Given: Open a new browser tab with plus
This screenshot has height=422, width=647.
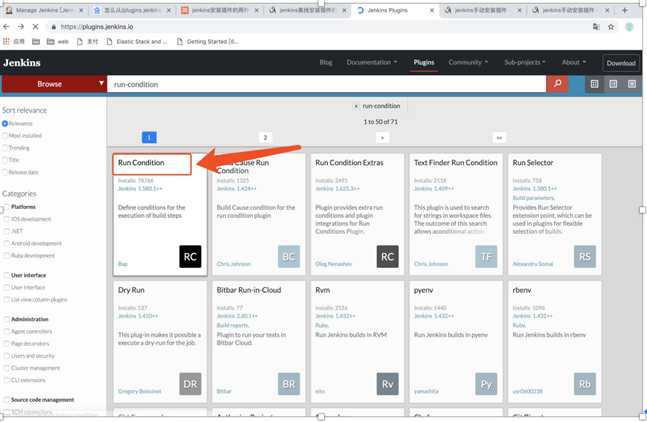Looking at the screenshot, I should tap(625, 10).
